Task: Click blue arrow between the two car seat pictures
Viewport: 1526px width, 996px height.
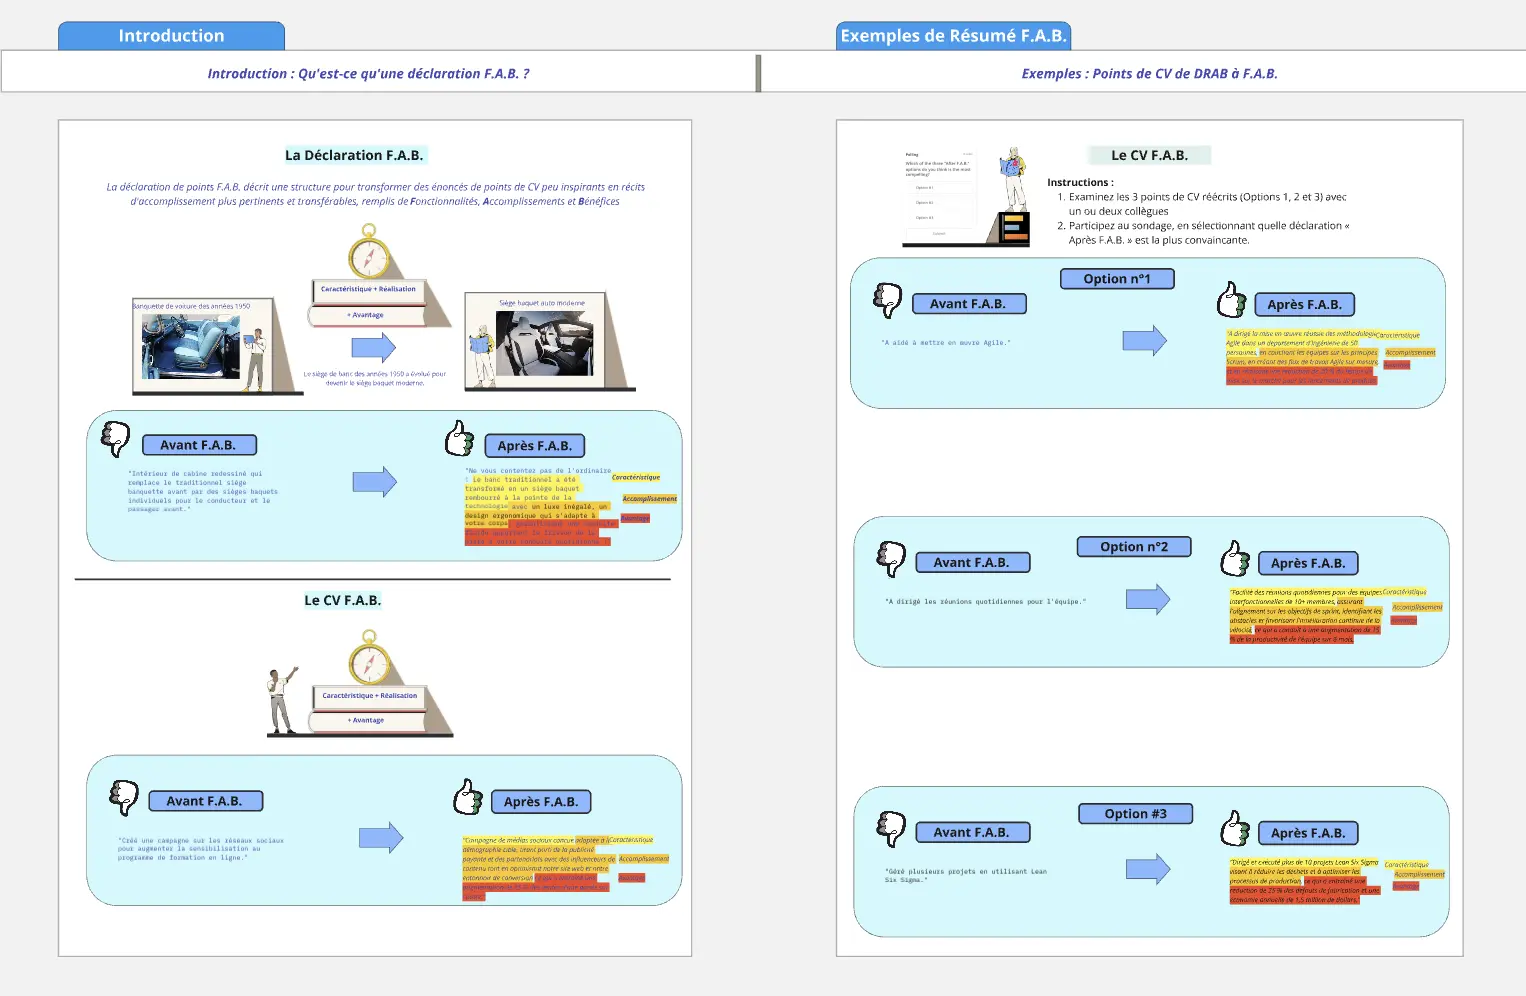Action: tap(374, 347)
